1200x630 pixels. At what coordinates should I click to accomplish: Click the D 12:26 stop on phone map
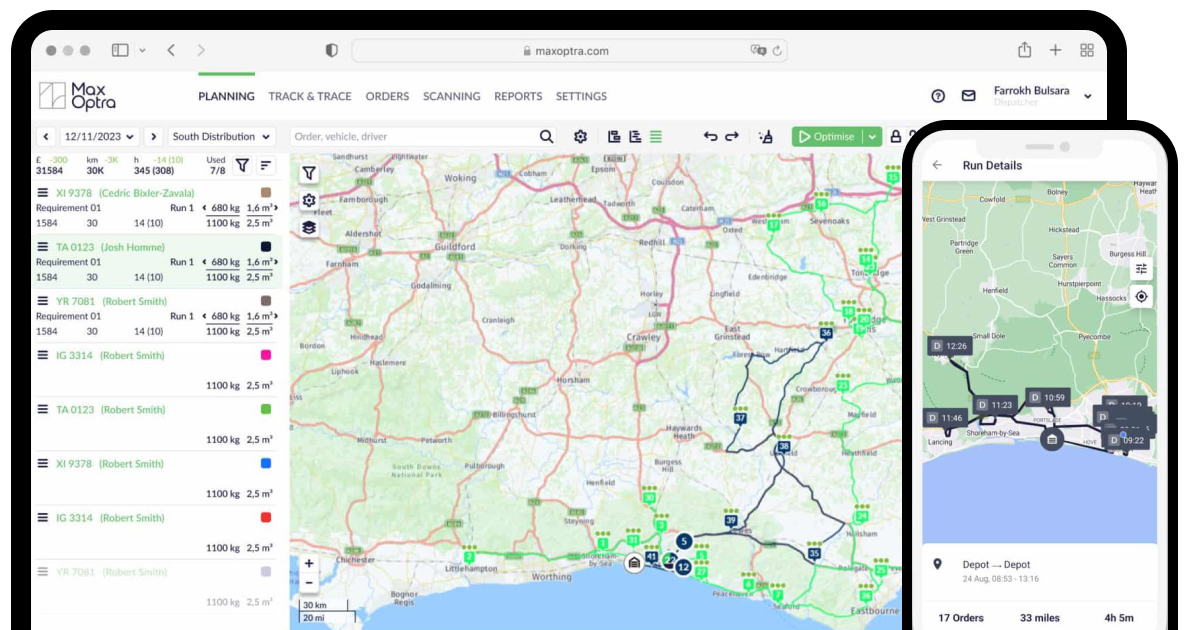[950, 346]
